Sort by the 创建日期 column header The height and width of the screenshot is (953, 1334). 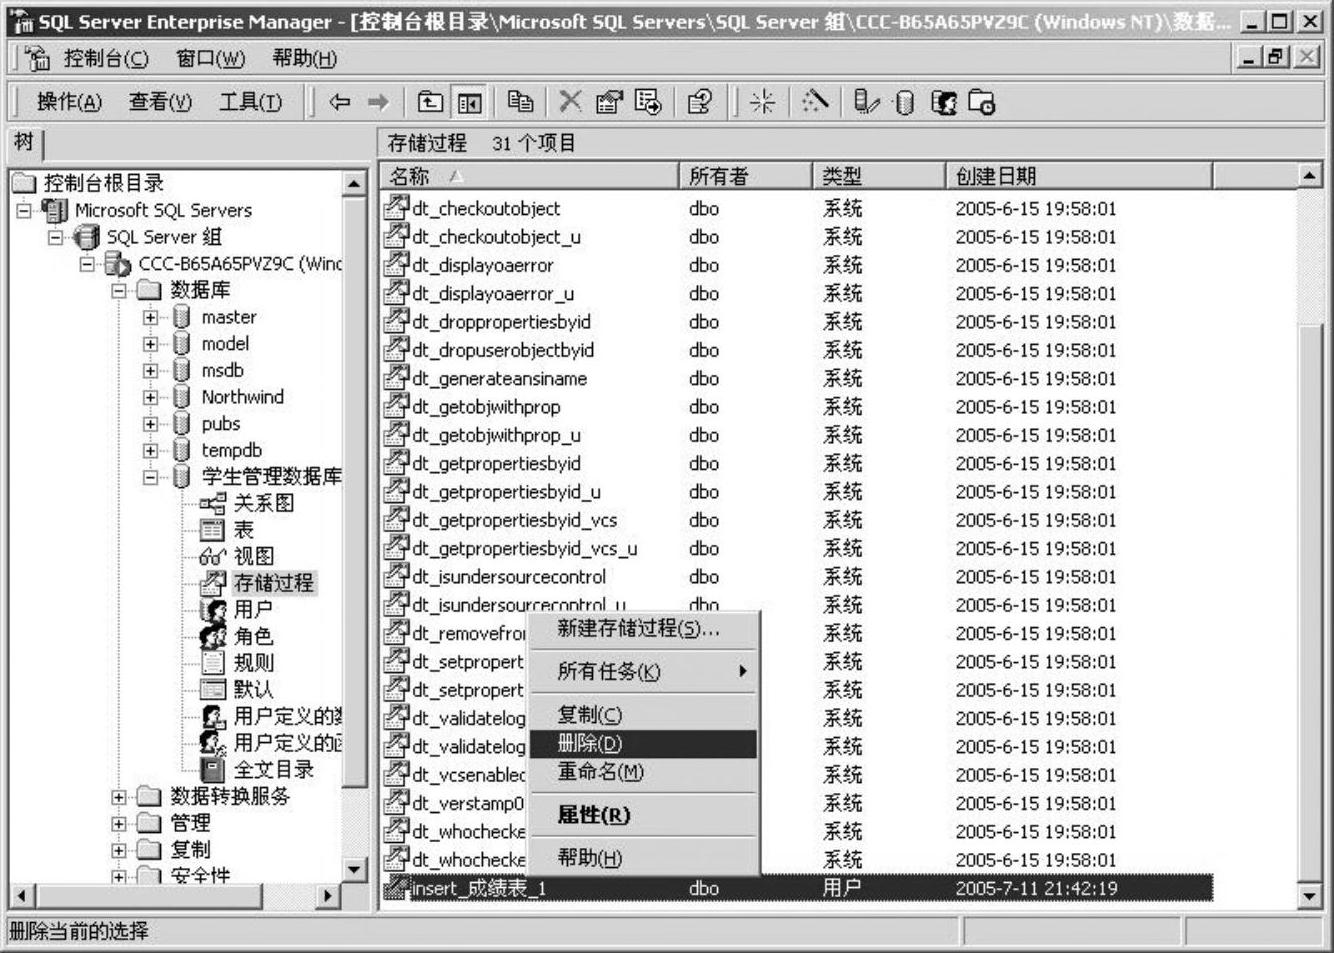click(1079, 177)
